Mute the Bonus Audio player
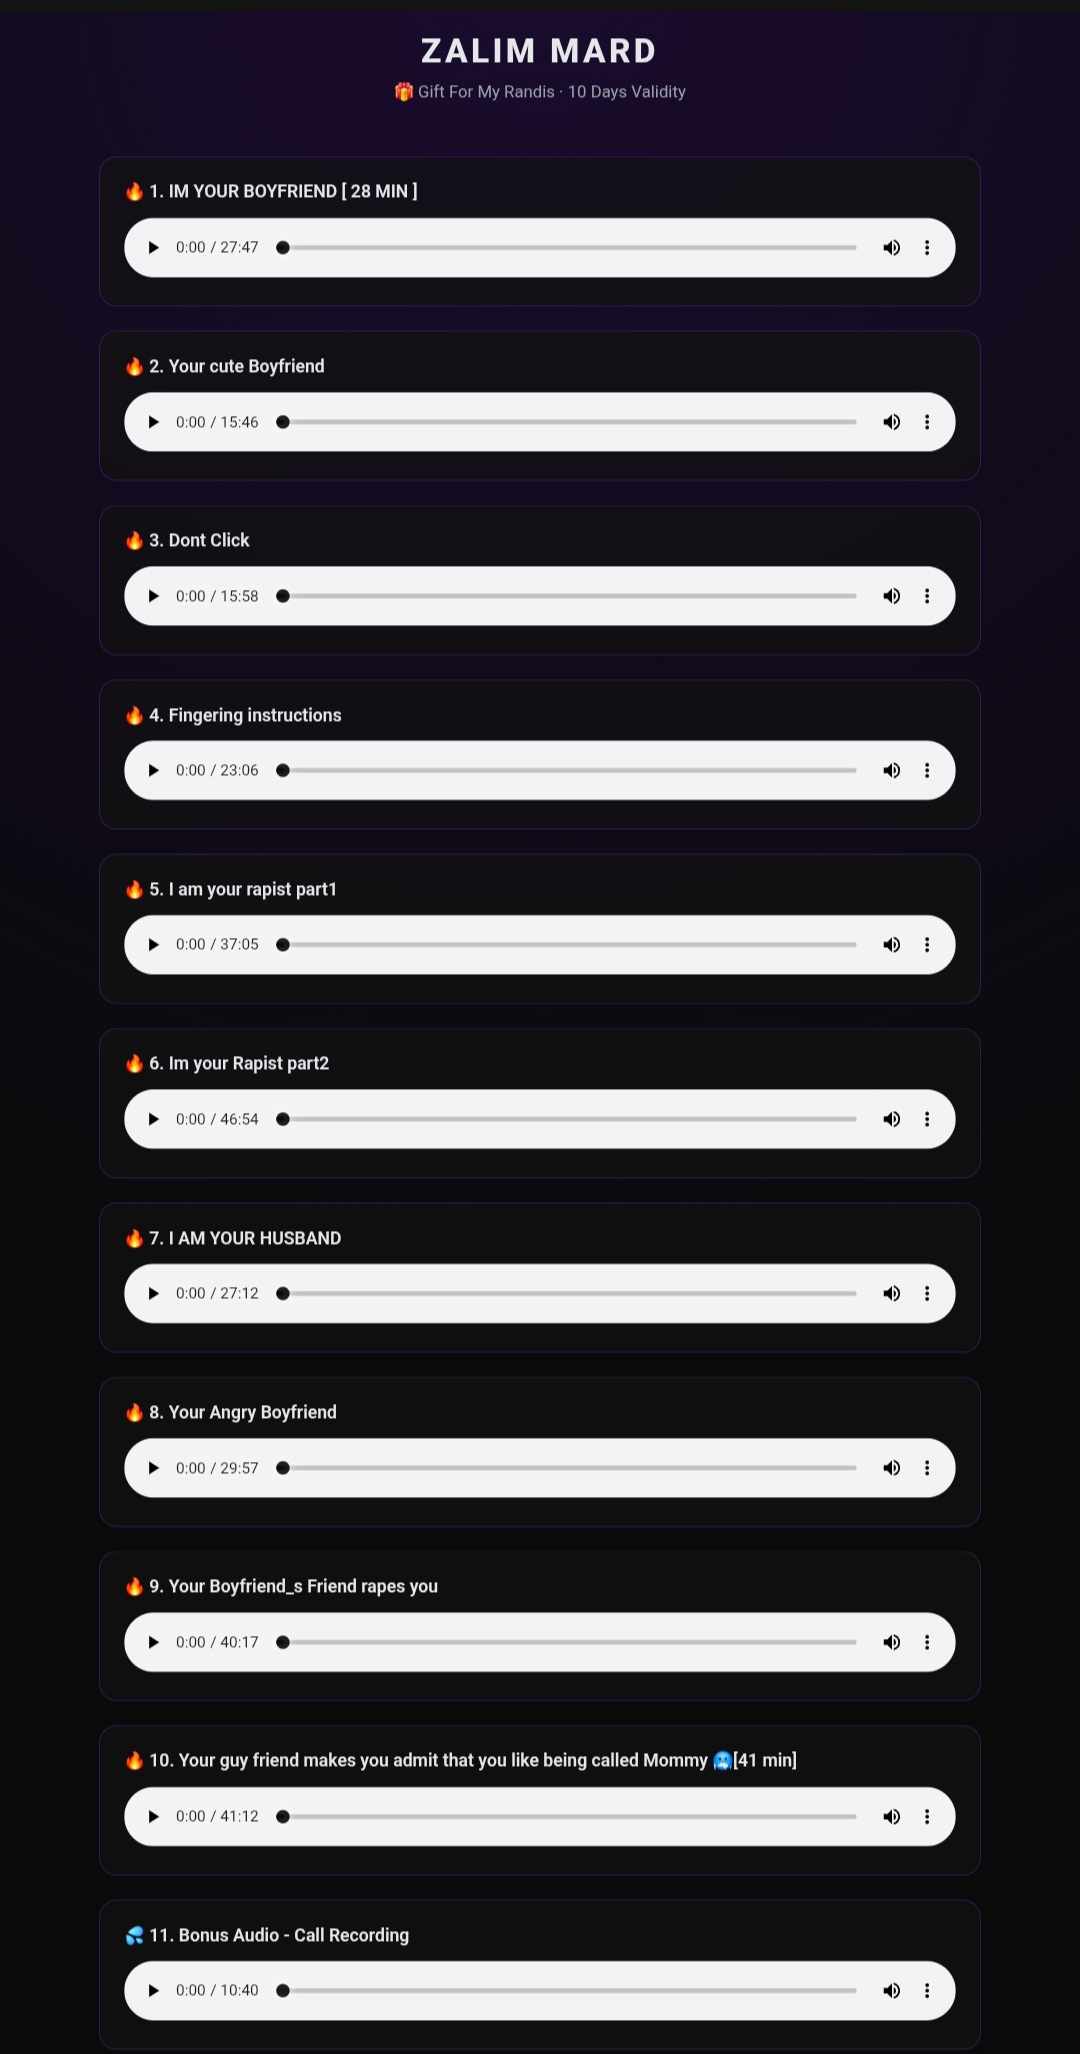 click(891, 1991)
